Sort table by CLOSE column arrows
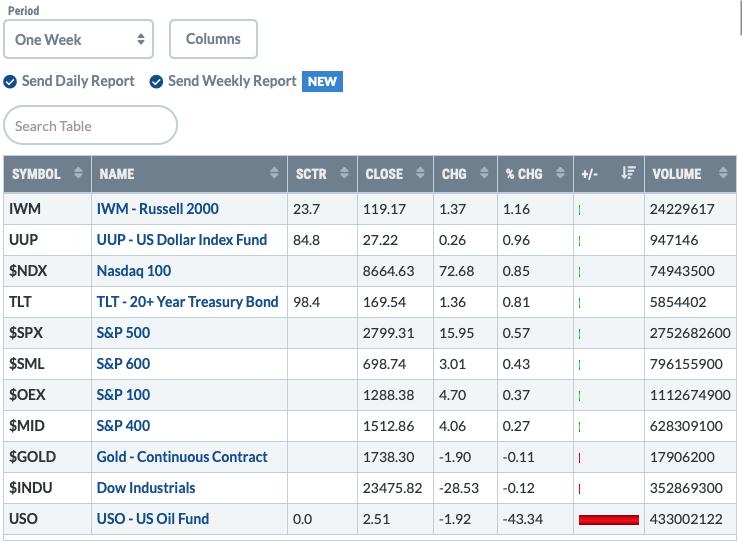Screen dimensions: 742x543 pyautogui.click(x=420, y=173)
